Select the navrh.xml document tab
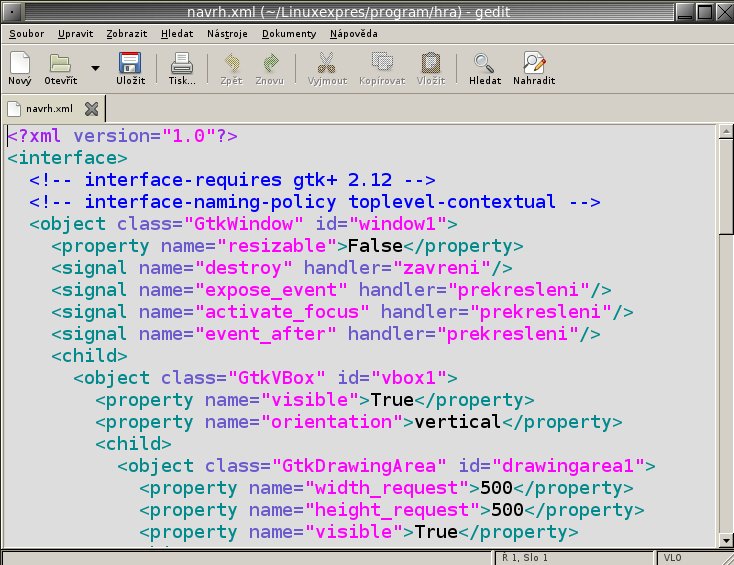 [49, 109]
